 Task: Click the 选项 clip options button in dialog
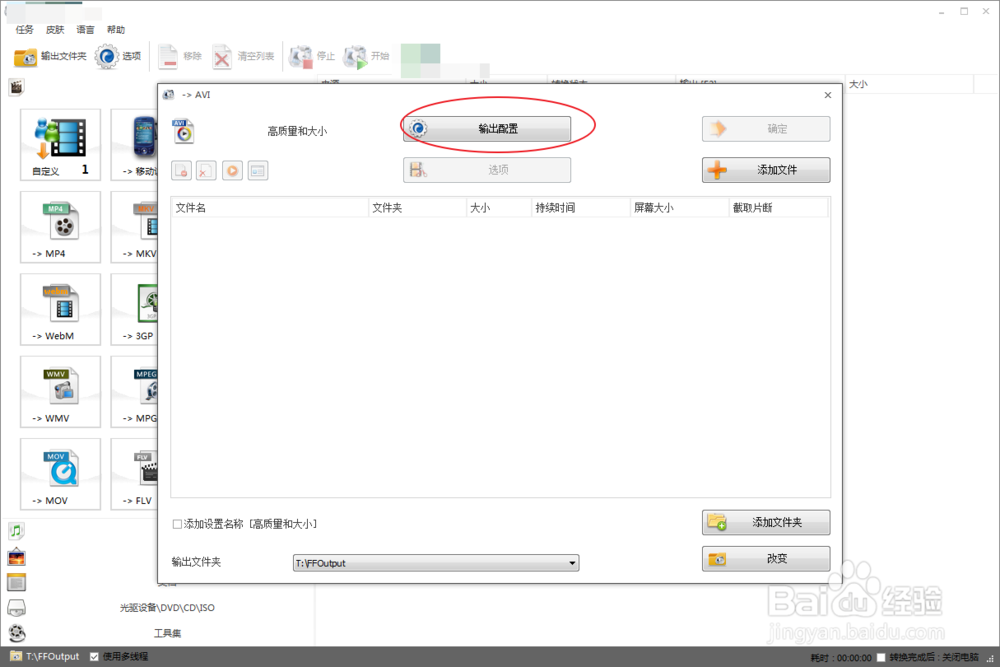(487, 170)
